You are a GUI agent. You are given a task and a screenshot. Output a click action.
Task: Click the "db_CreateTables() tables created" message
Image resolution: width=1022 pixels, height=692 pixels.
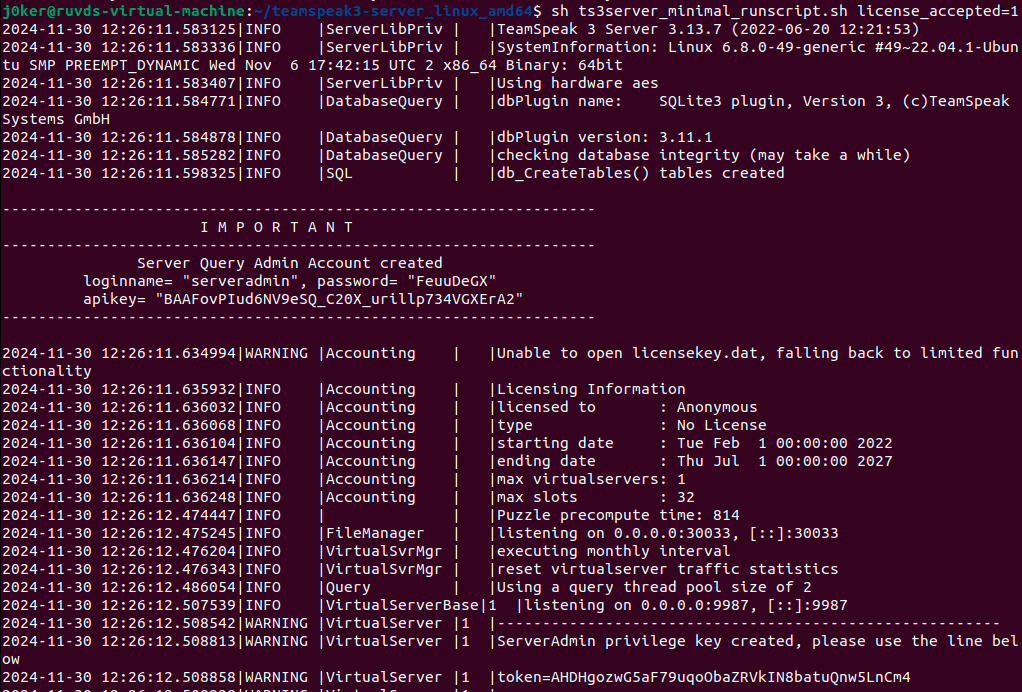pyautogui.click(x=641, y=173)
